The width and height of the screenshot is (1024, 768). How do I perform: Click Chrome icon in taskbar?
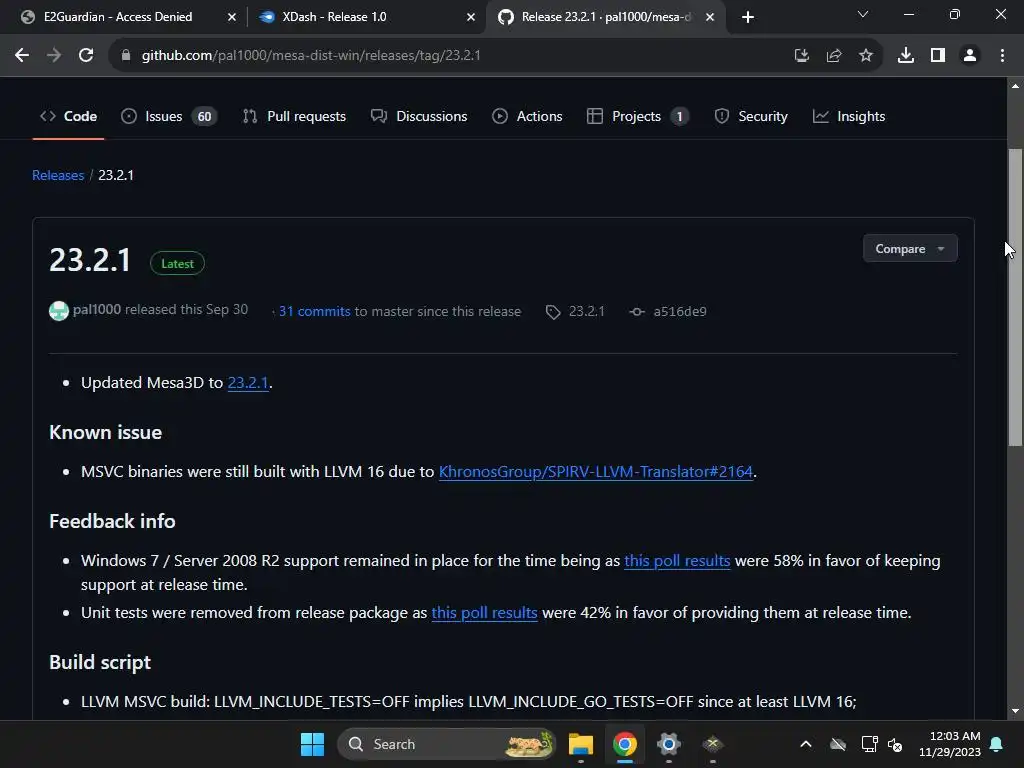coord(625,744)
